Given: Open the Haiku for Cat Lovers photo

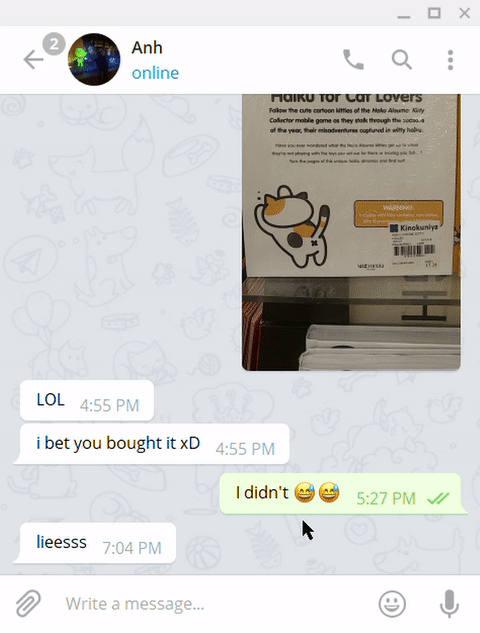Looking at the screenshot, I should point(351,232).
